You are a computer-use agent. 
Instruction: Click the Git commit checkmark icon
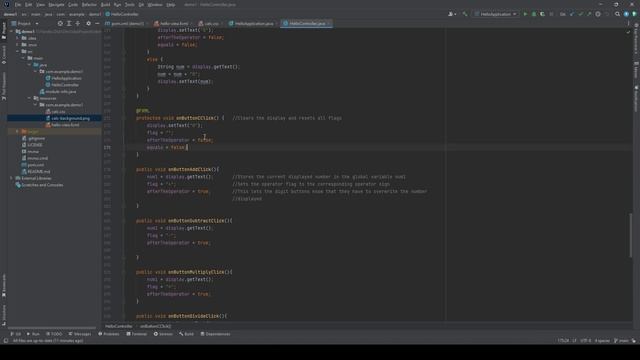pos(580,14)
